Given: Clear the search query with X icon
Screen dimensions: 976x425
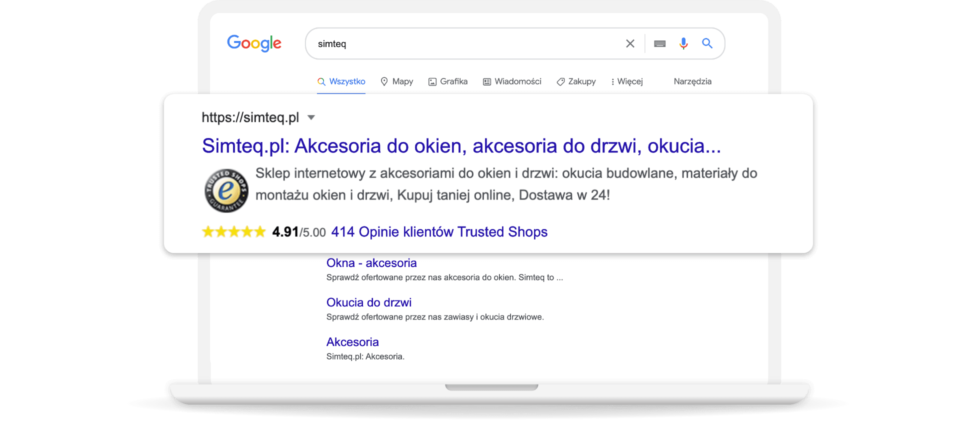Looking at the screenshot, I should pyautogui.click(x=630, y=44).
